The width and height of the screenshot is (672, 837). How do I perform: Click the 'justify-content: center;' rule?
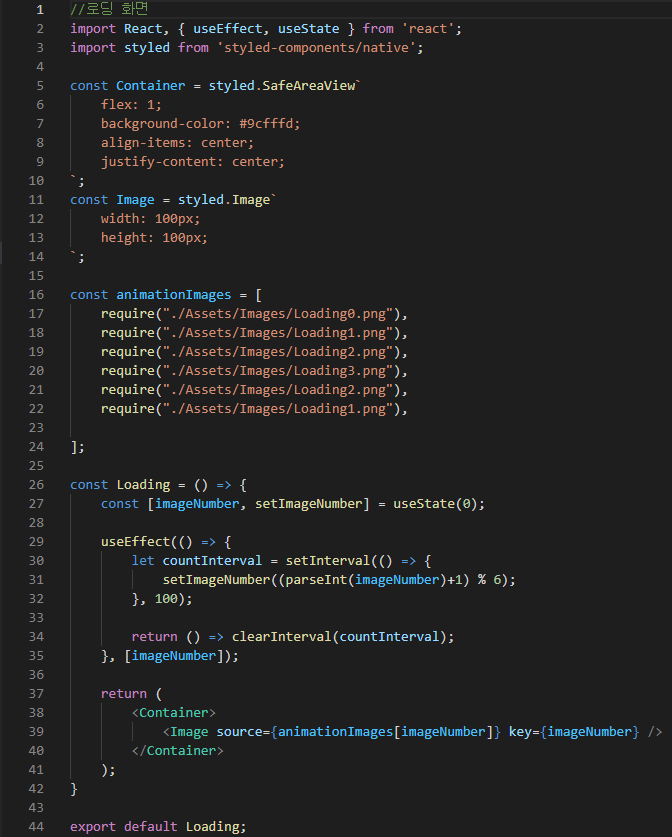click(x=193, y=162)
